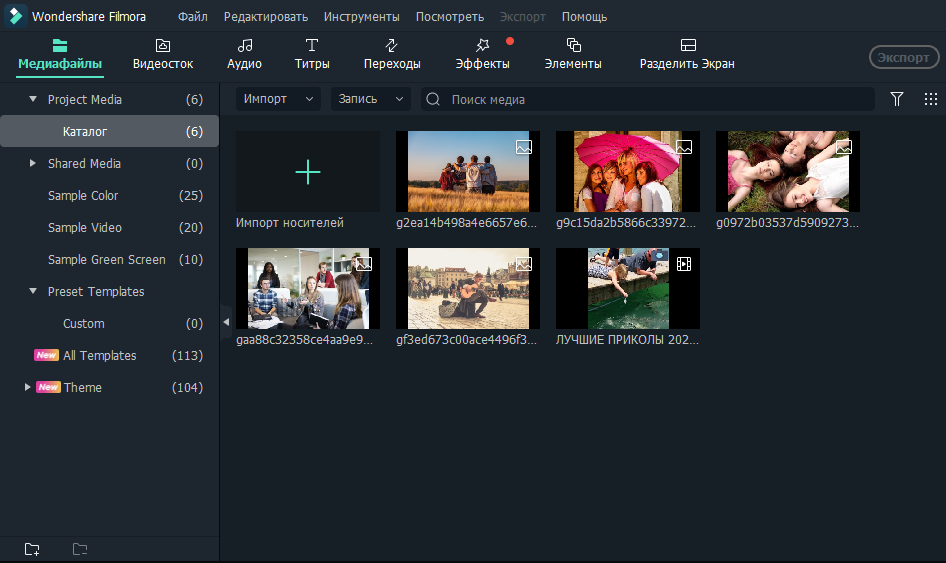Add a new folder with bottom icon
946x563 pixels.
coord(32,549)
